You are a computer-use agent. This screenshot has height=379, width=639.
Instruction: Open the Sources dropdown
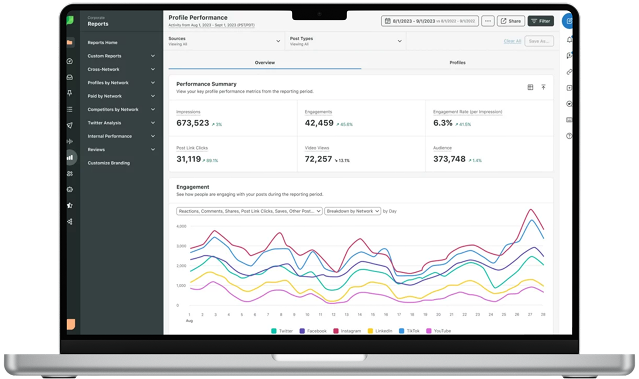coord(225,41)
